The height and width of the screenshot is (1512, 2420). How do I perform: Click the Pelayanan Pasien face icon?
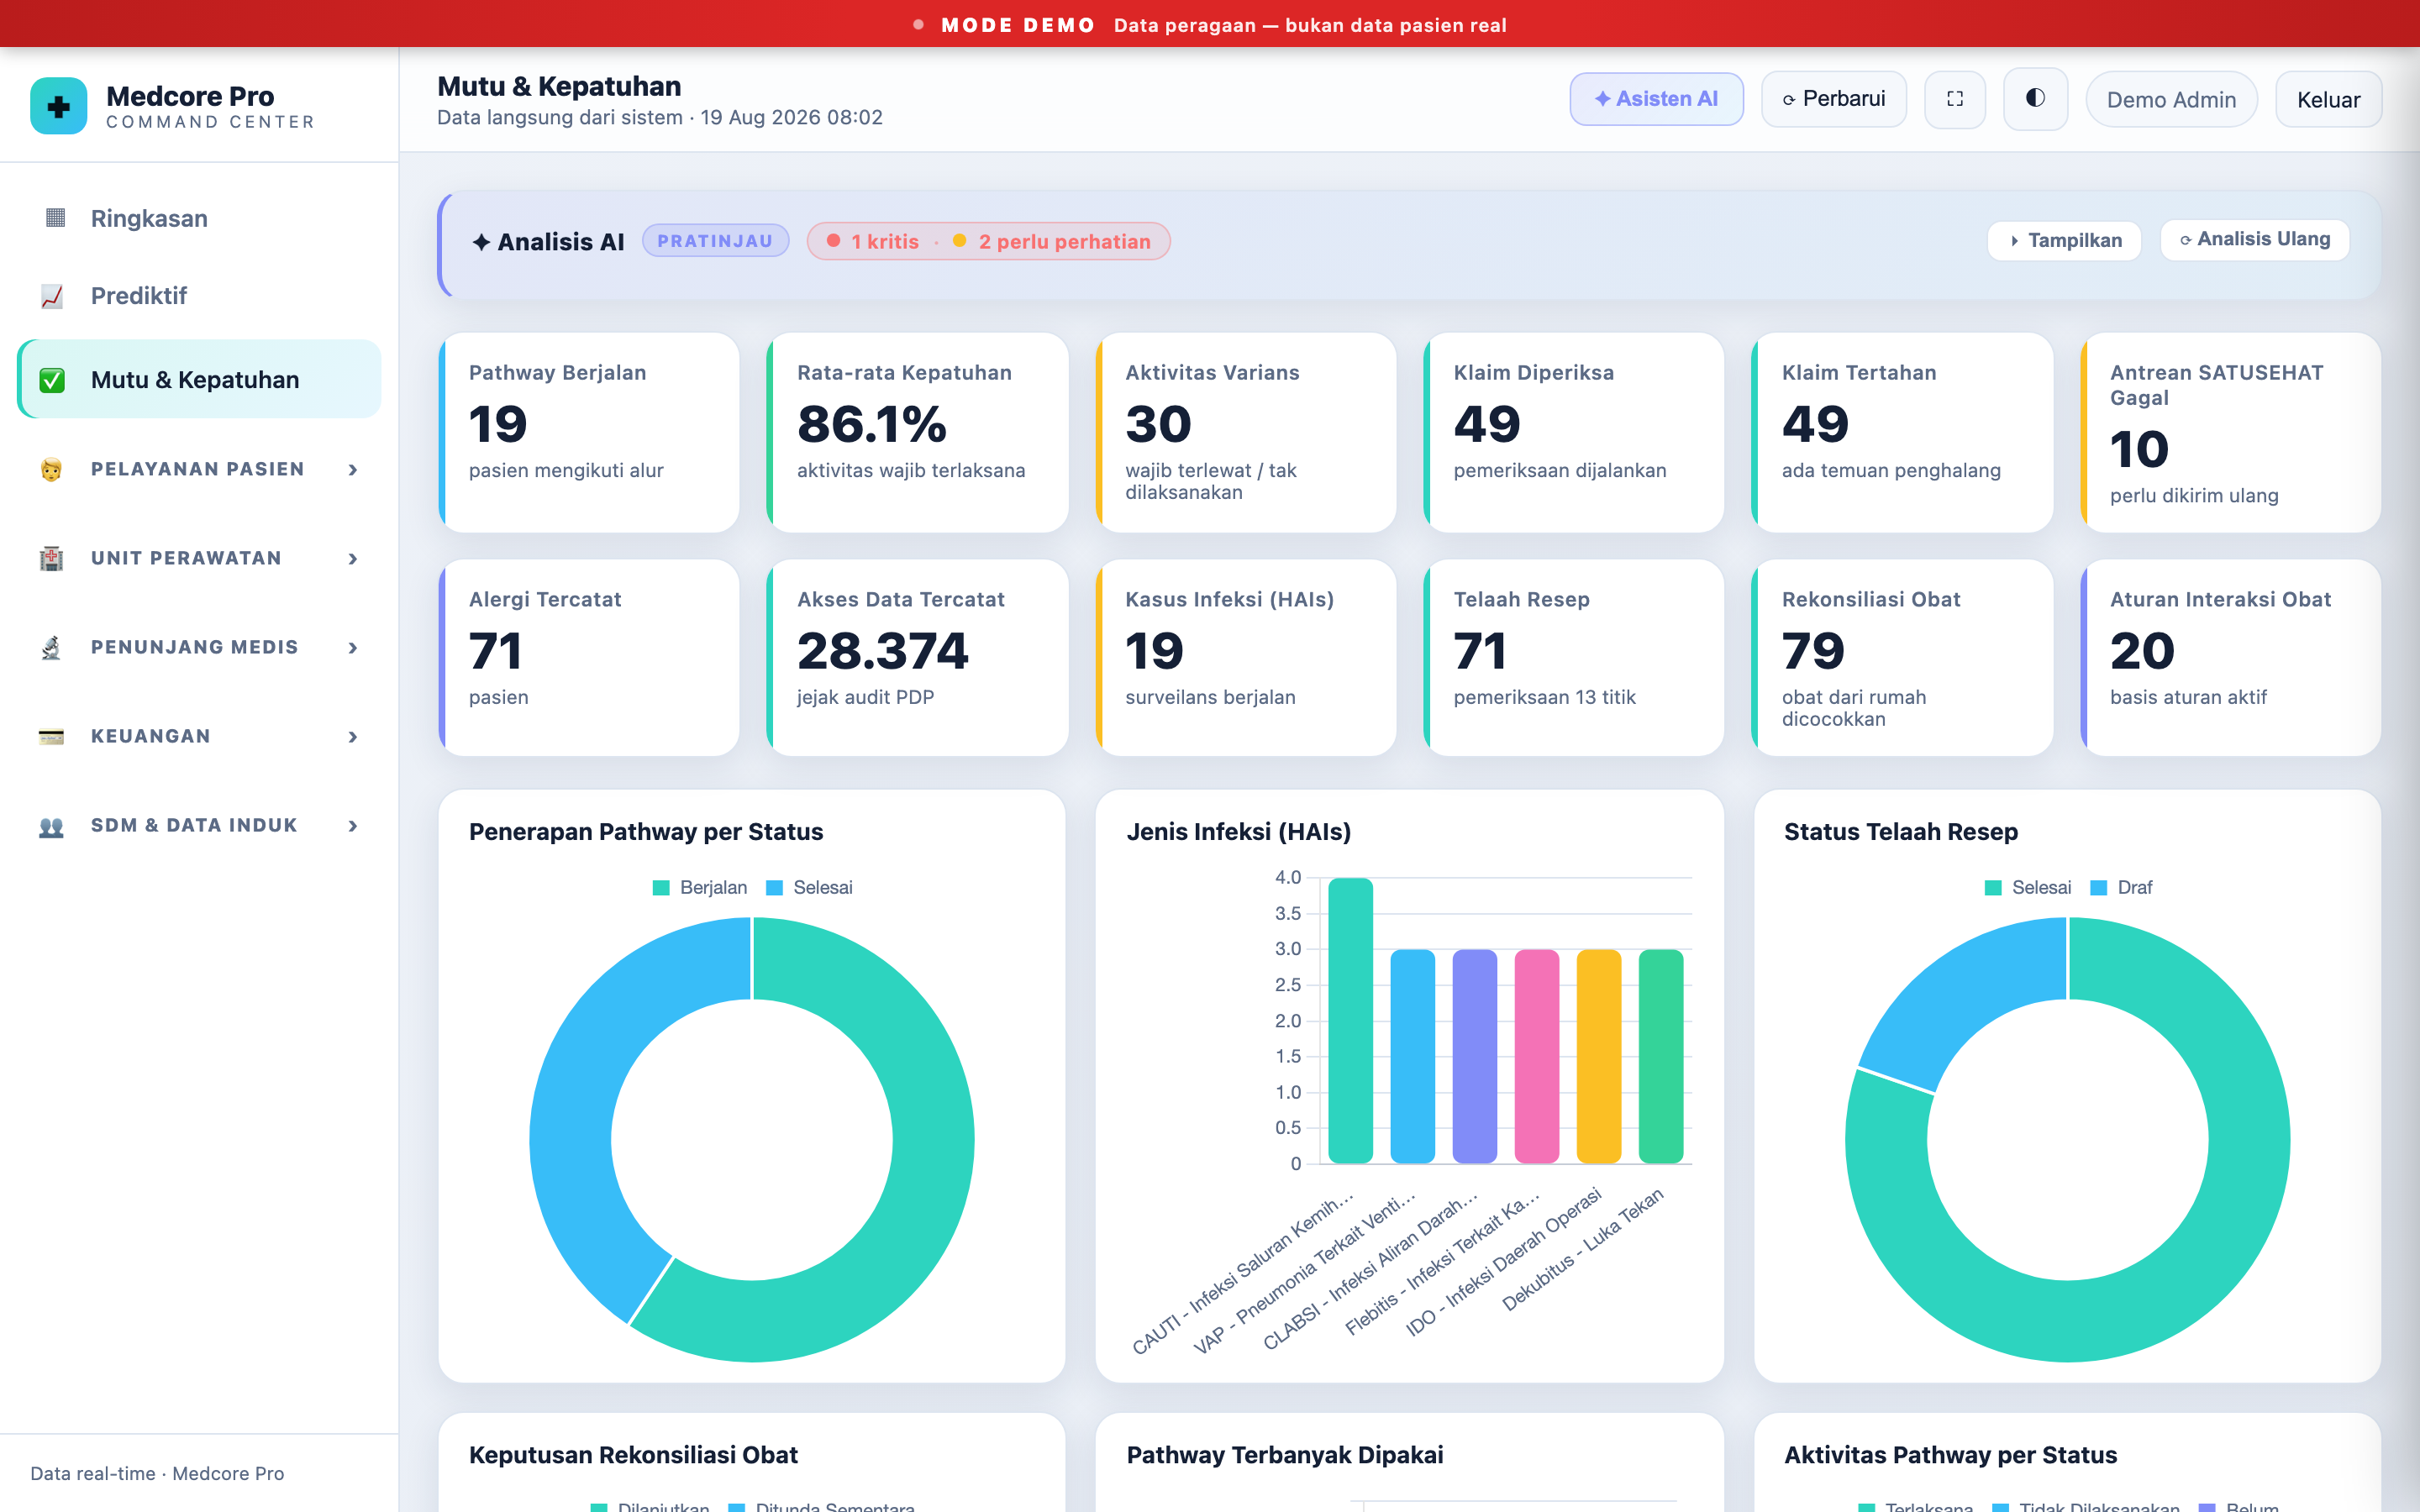coord(52,469)
